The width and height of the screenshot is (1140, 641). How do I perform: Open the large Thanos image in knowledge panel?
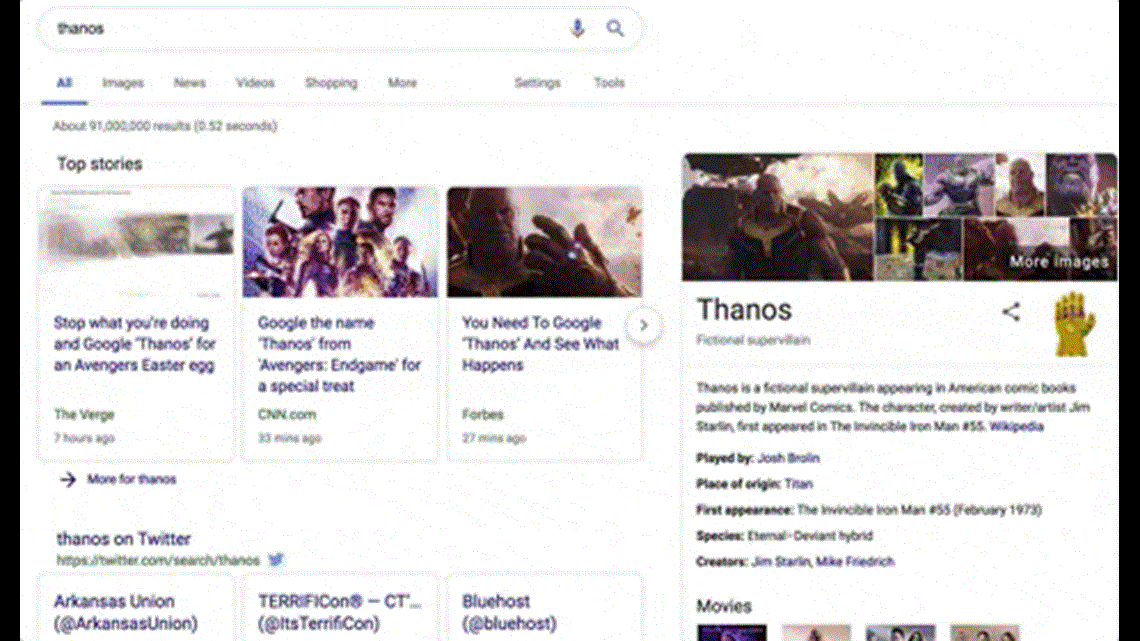[x=777, y=217]
